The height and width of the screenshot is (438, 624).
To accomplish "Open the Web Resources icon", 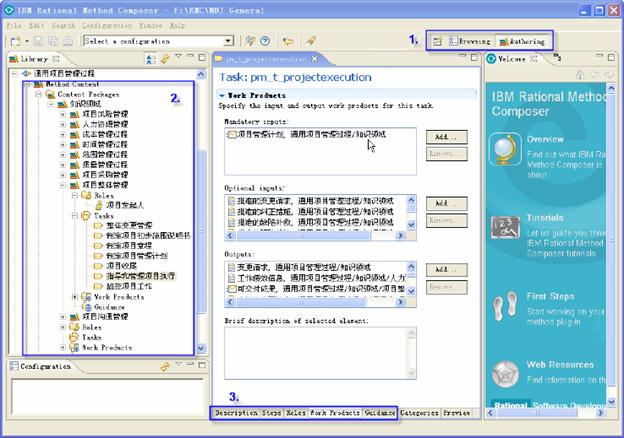I will [505, 374].
